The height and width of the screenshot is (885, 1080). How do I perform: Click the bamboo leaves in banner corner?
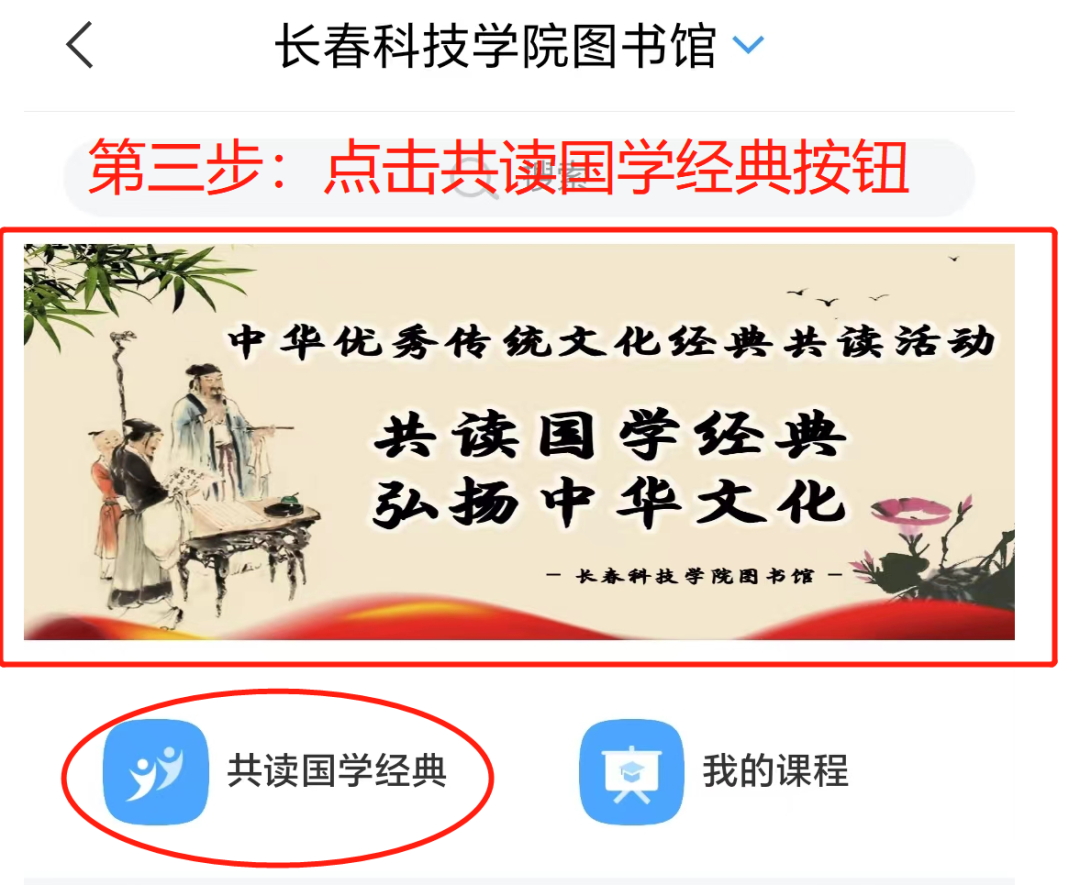click(x=117, y=289)
